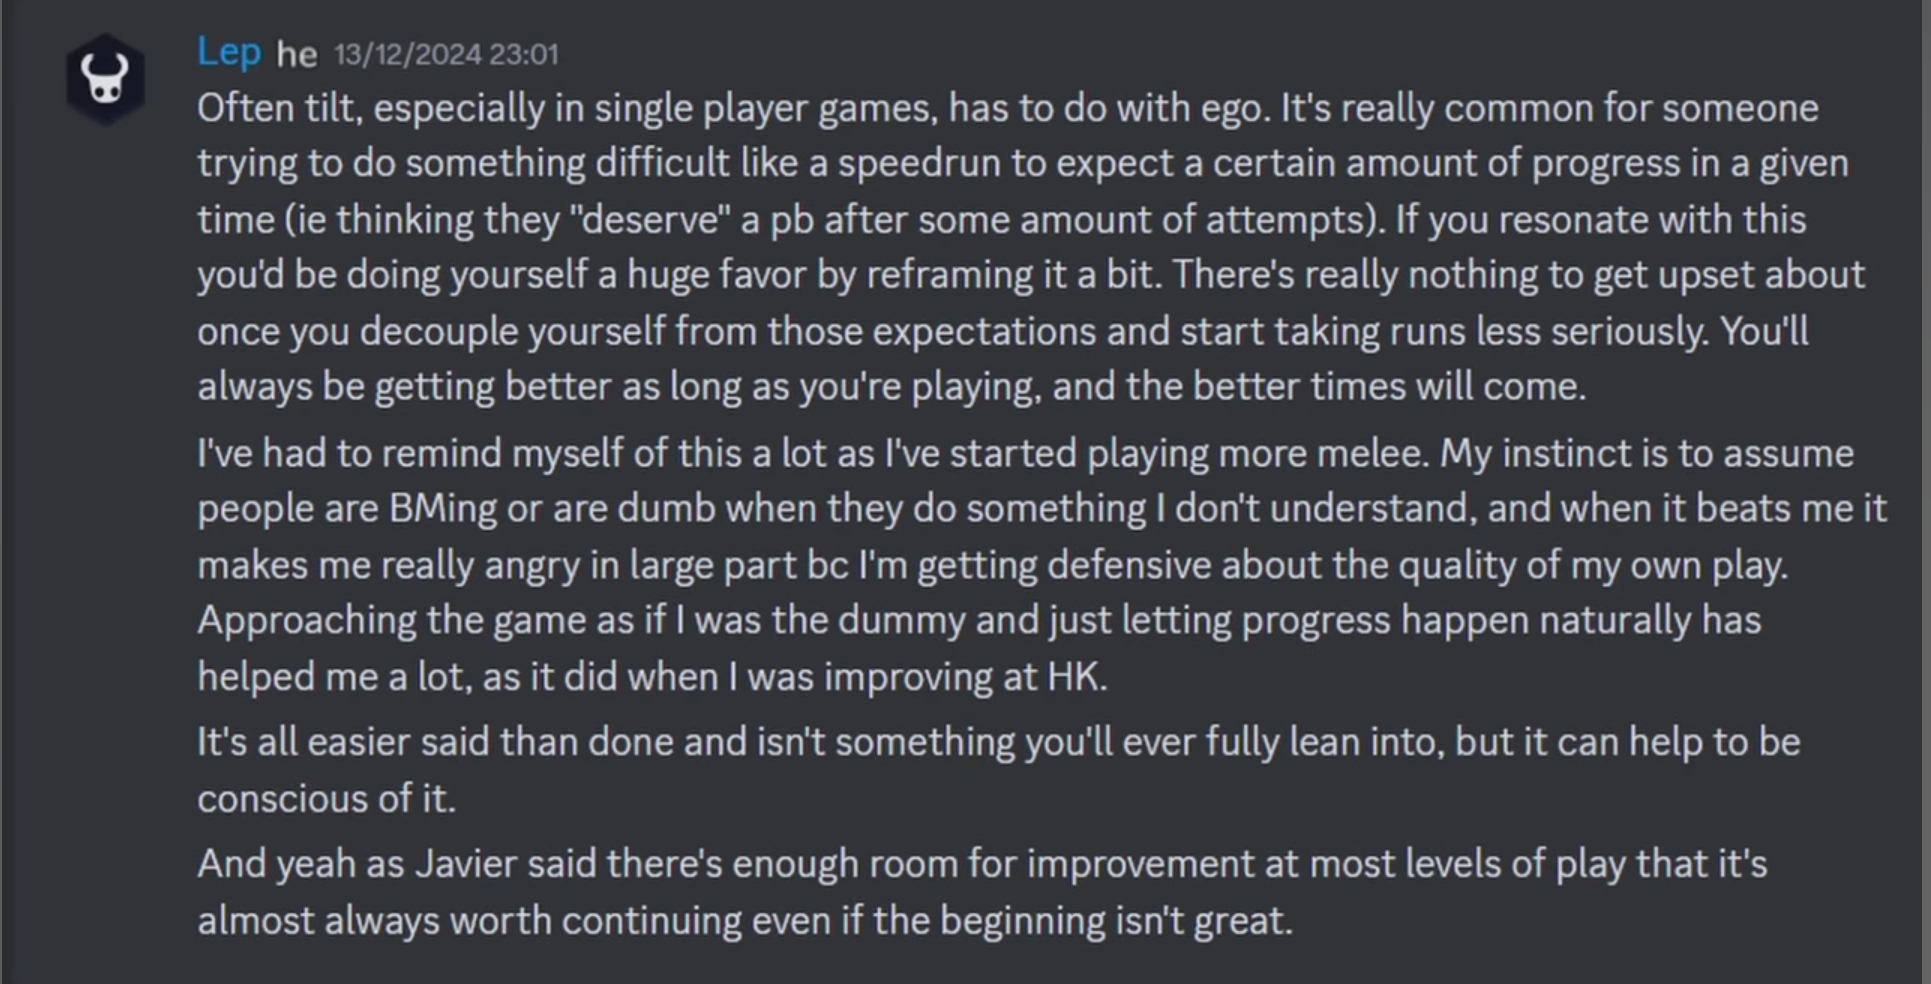Click the 13/12/2024 23:01 message timestamp

[x=446, y=54]
